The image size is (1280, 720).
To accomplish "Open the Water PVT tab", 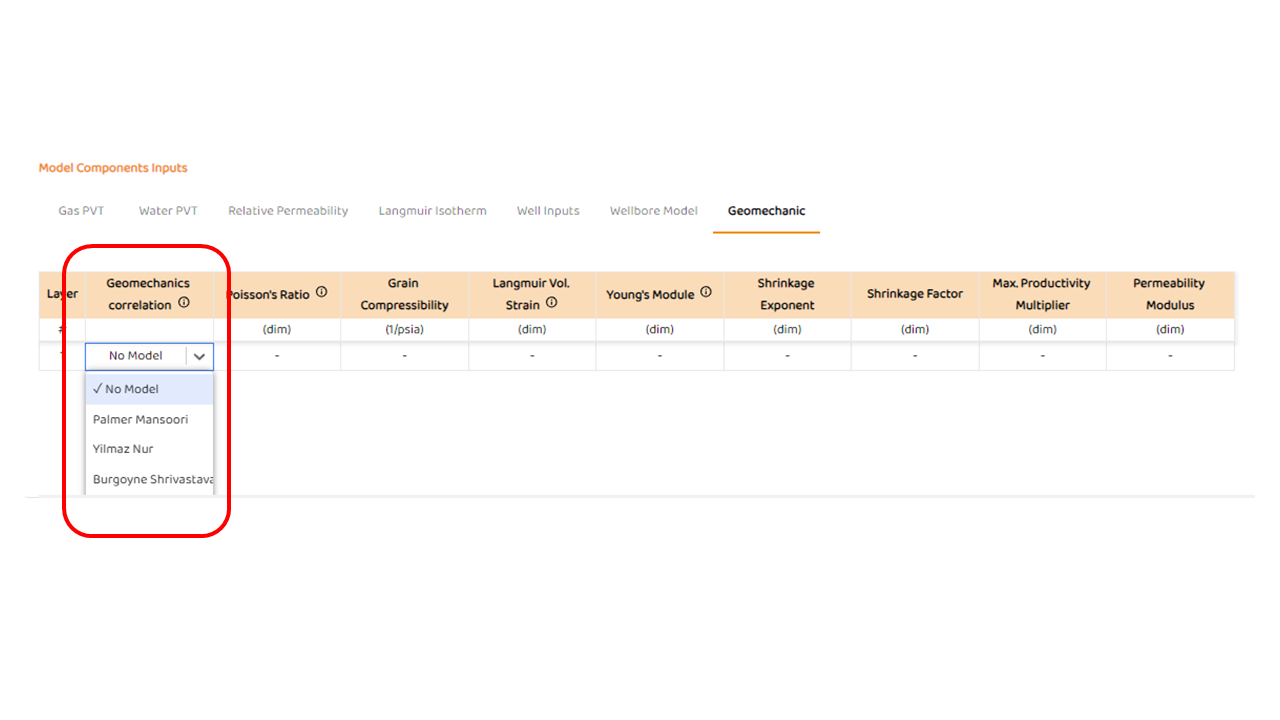I will pos(168,211).
